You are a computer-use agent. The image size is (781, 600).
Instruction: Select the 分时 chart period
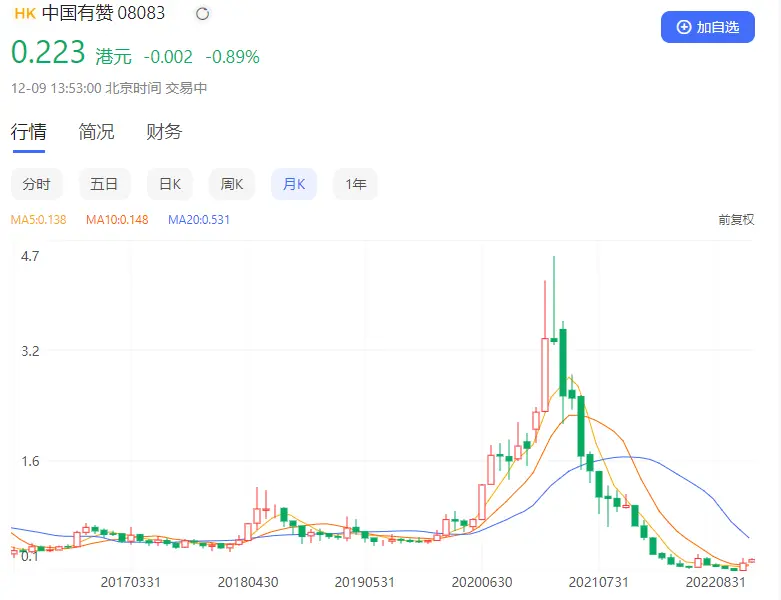point(36,184)
